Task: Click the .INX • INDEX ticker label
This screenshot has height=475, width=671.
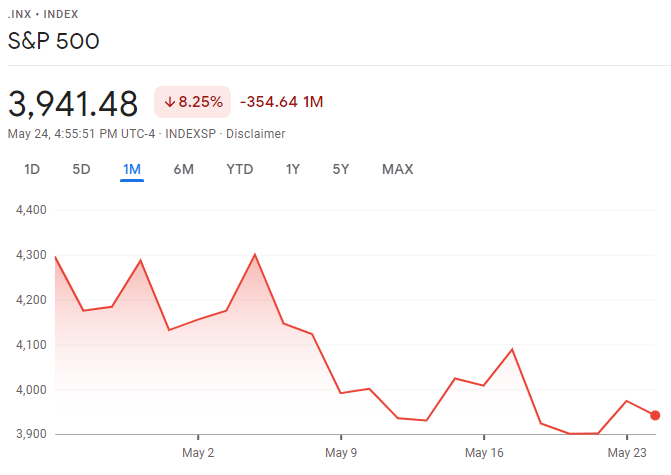Action: tap(43, 14)
